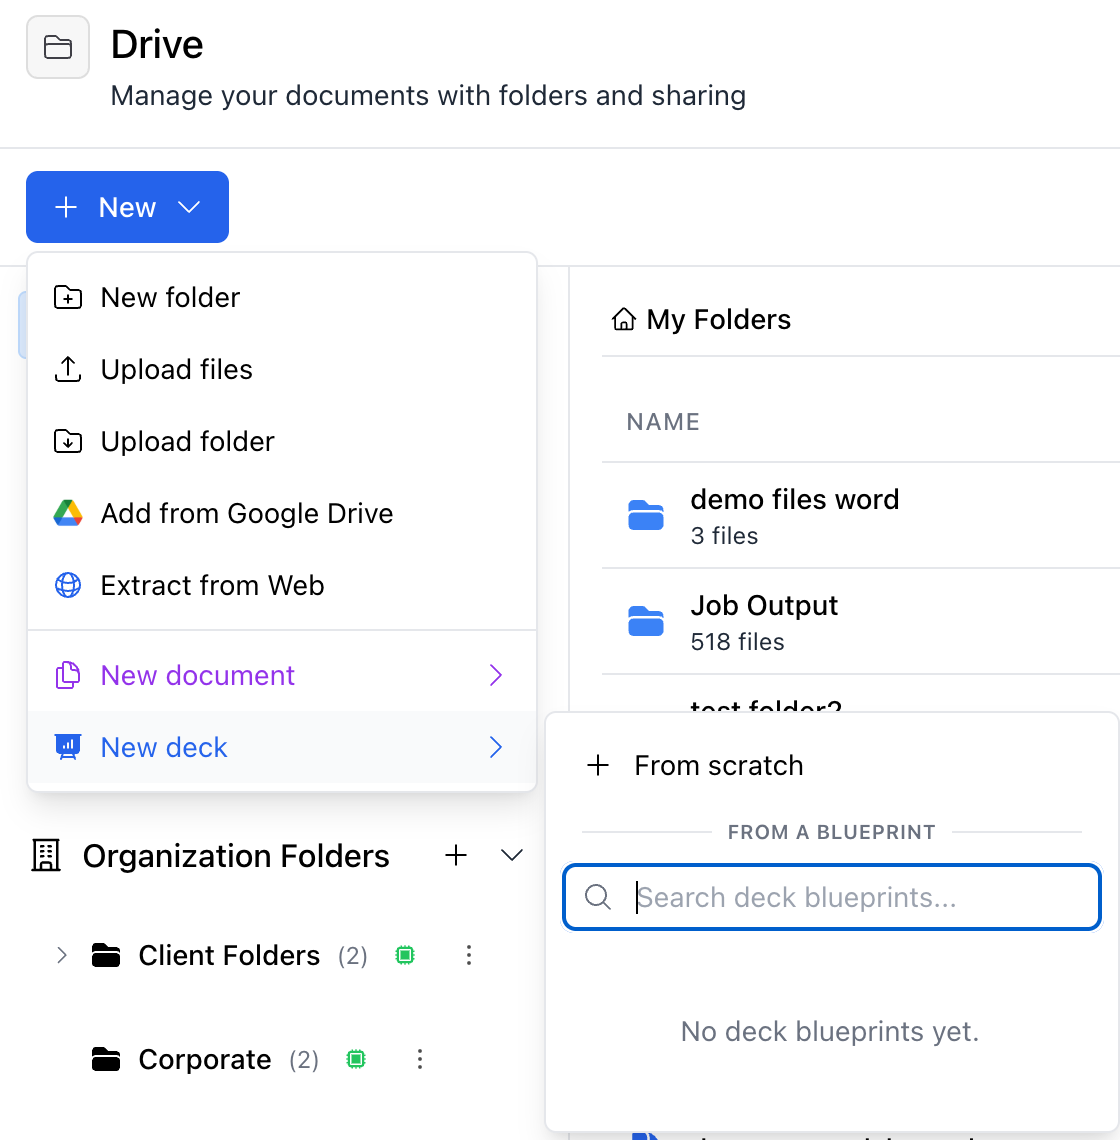
Task: Focus the Search deck blueprints field
Action: click(831, 897)
